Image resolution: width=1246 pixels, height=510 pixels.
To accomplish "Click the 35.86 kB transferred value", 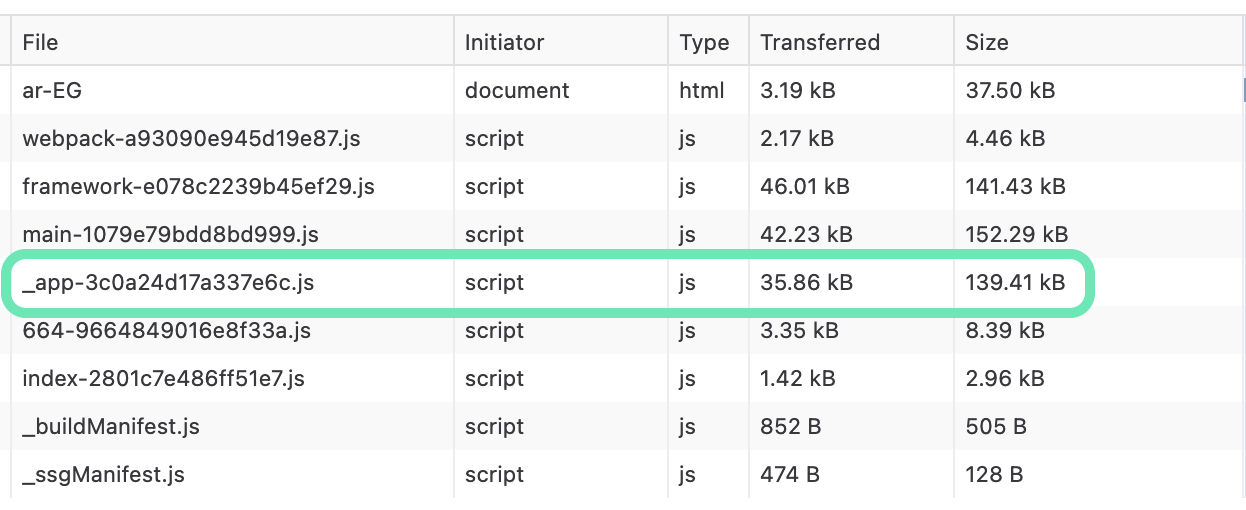I will [x=806, y=283].
